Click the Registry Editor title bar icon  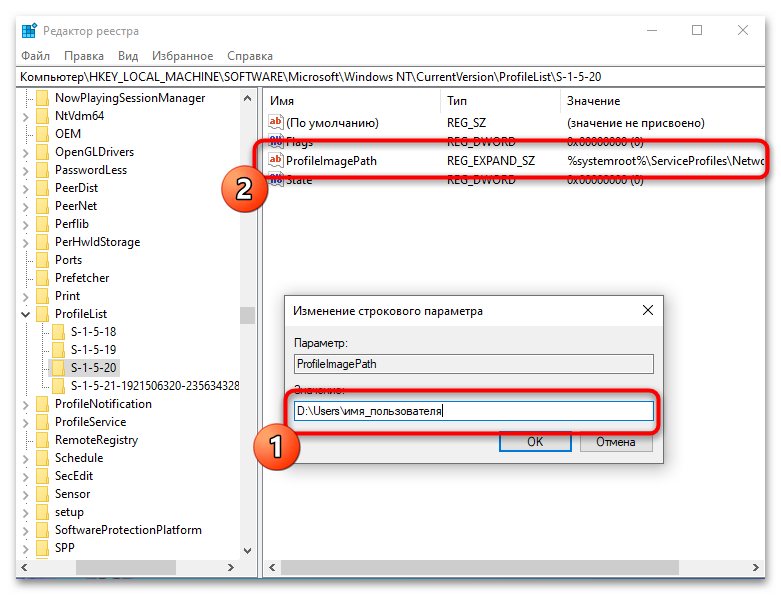(29, 31)
